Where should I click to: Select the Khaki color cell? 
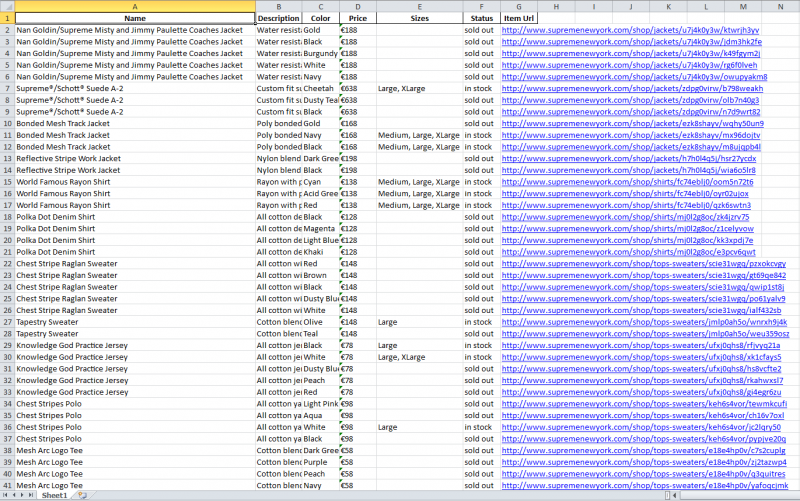[321, 252]
